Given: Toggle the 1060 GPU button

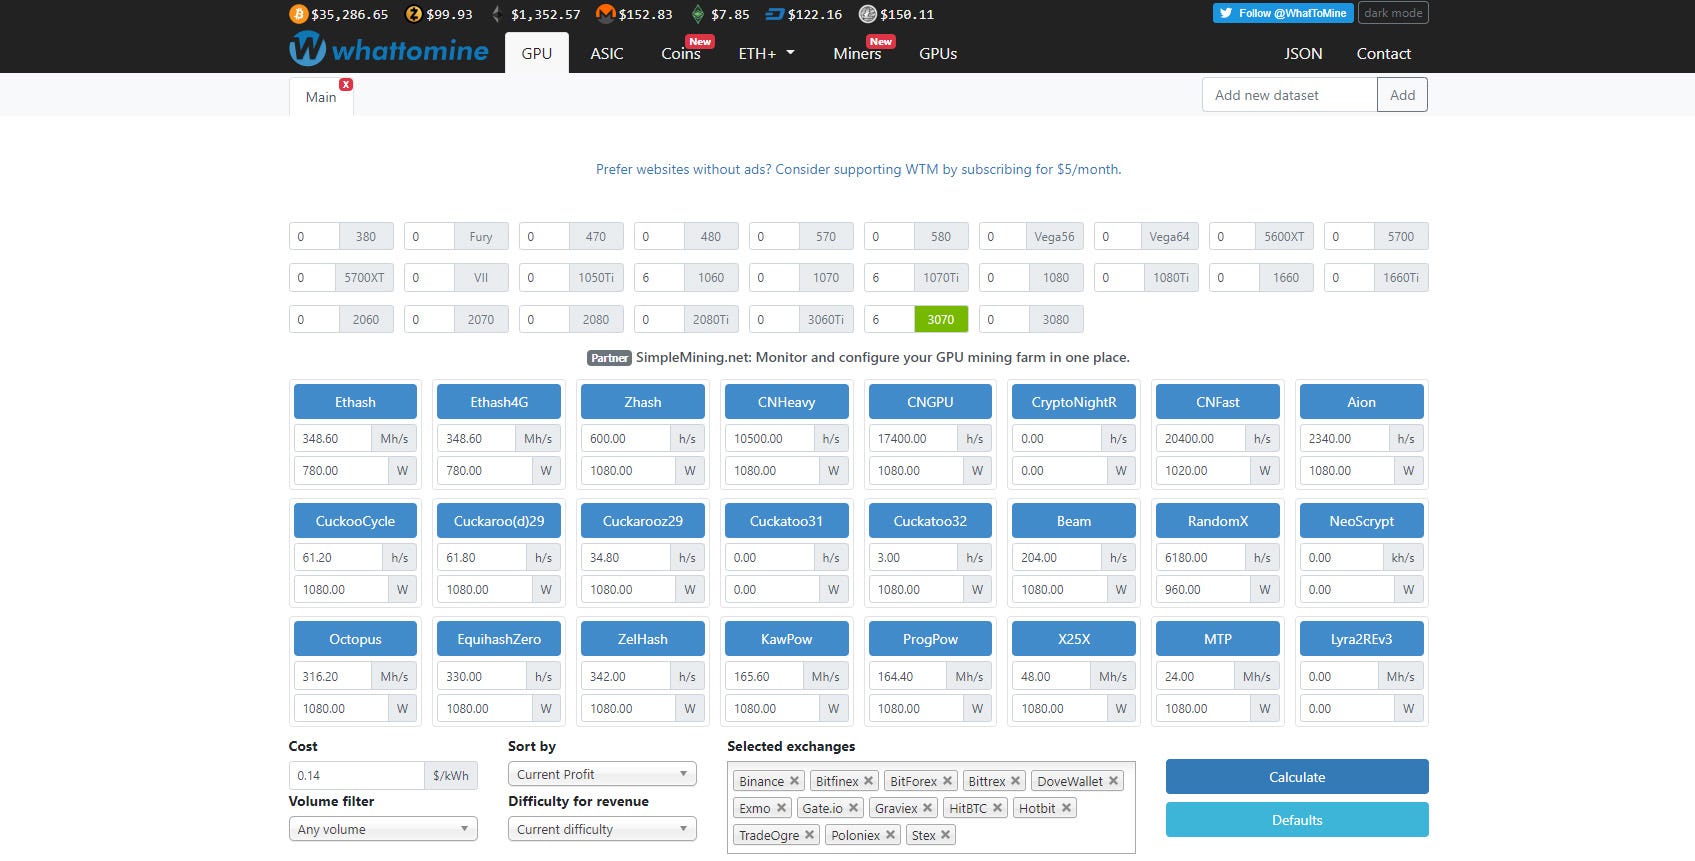Looking at the screenshot, I should [711, 278].
